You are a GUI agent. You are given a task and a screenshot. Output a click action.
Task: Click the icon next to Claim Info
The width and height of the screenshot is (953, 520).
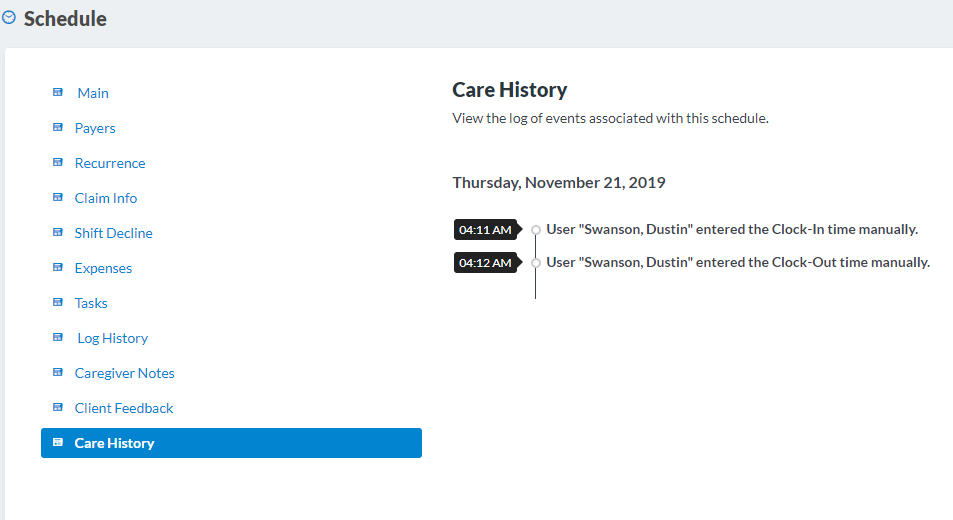(x=58, y=198)
